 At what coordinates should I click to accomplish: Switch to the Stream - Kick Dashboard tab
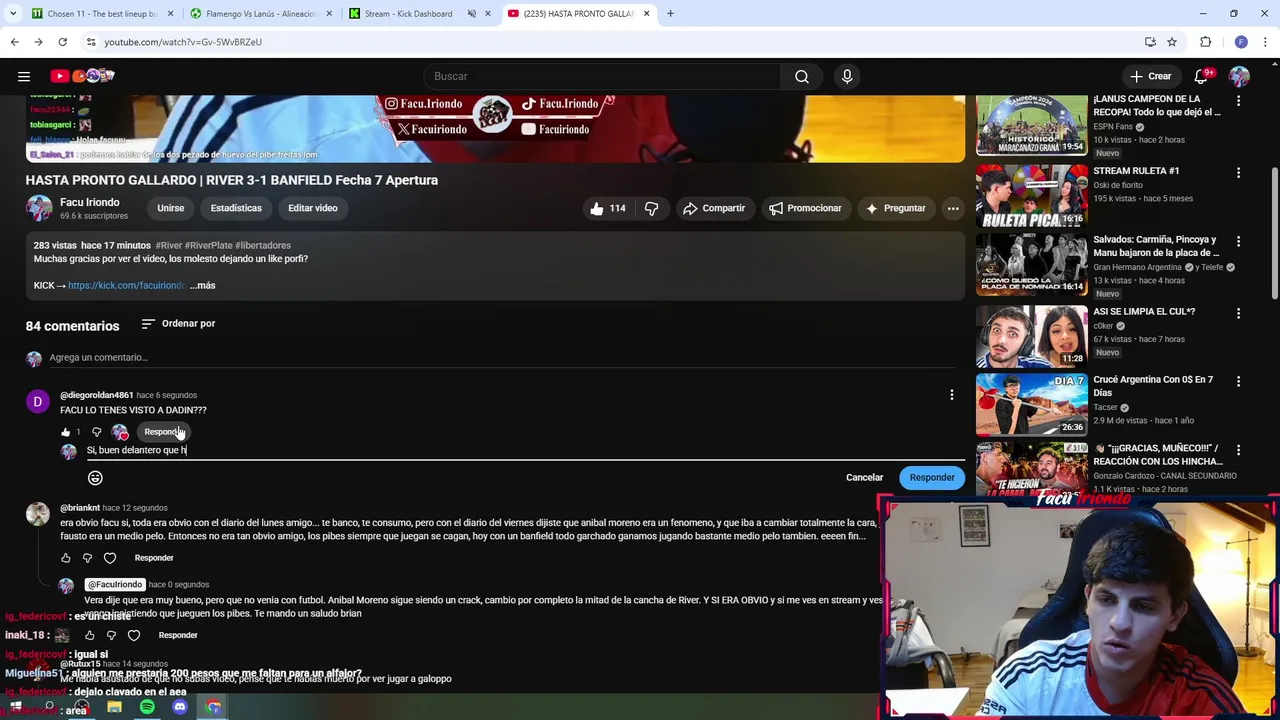[x=420, y=14]
